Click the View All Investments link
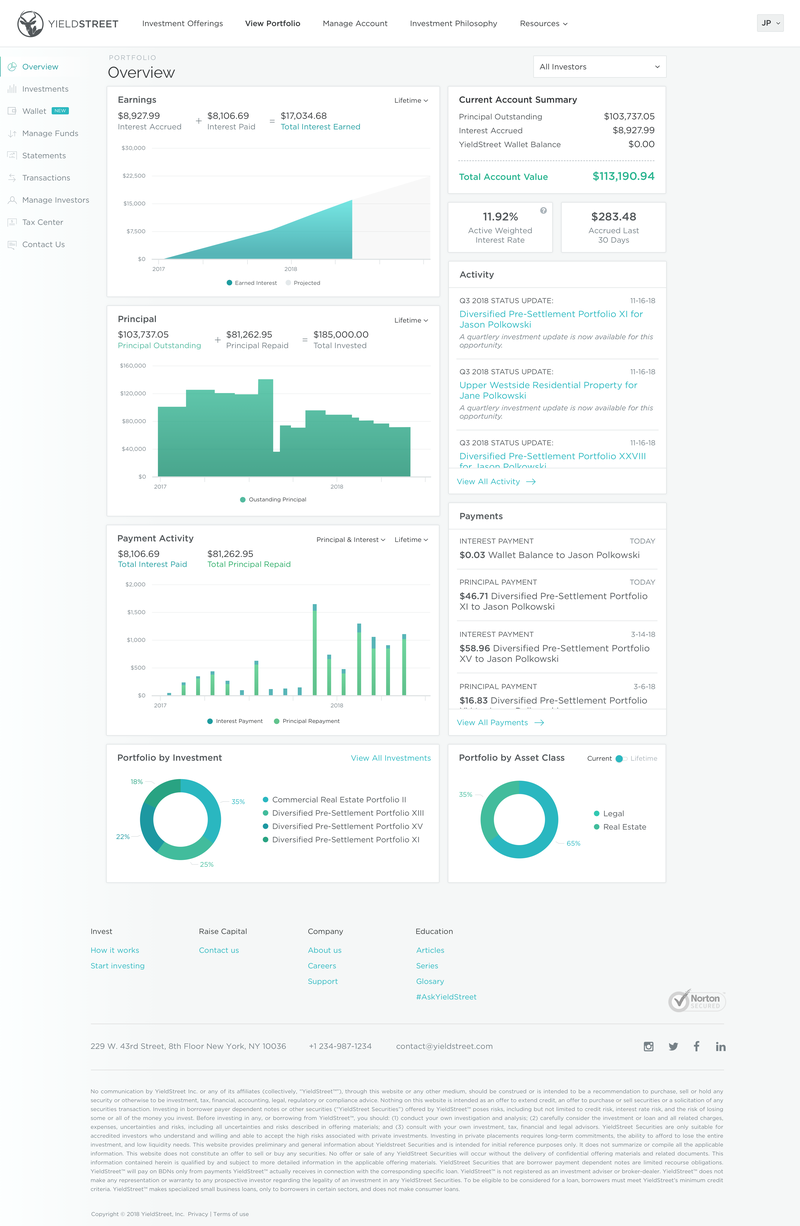The width and height of the screenshot is (800, 1226). [391, 758]
